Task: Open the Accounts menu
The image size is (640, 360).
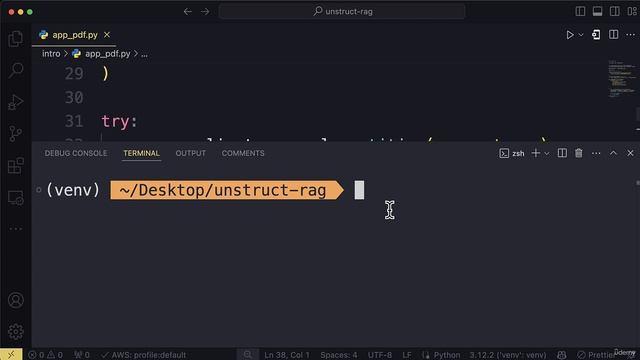Action: coord(16,300)
